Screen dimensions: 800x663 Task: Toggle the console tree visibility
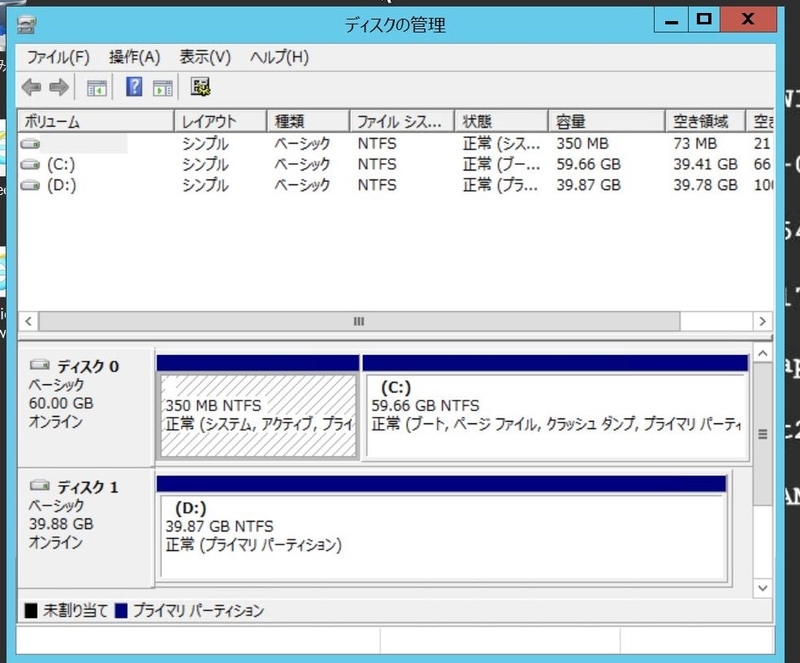[x=97, y=87]
